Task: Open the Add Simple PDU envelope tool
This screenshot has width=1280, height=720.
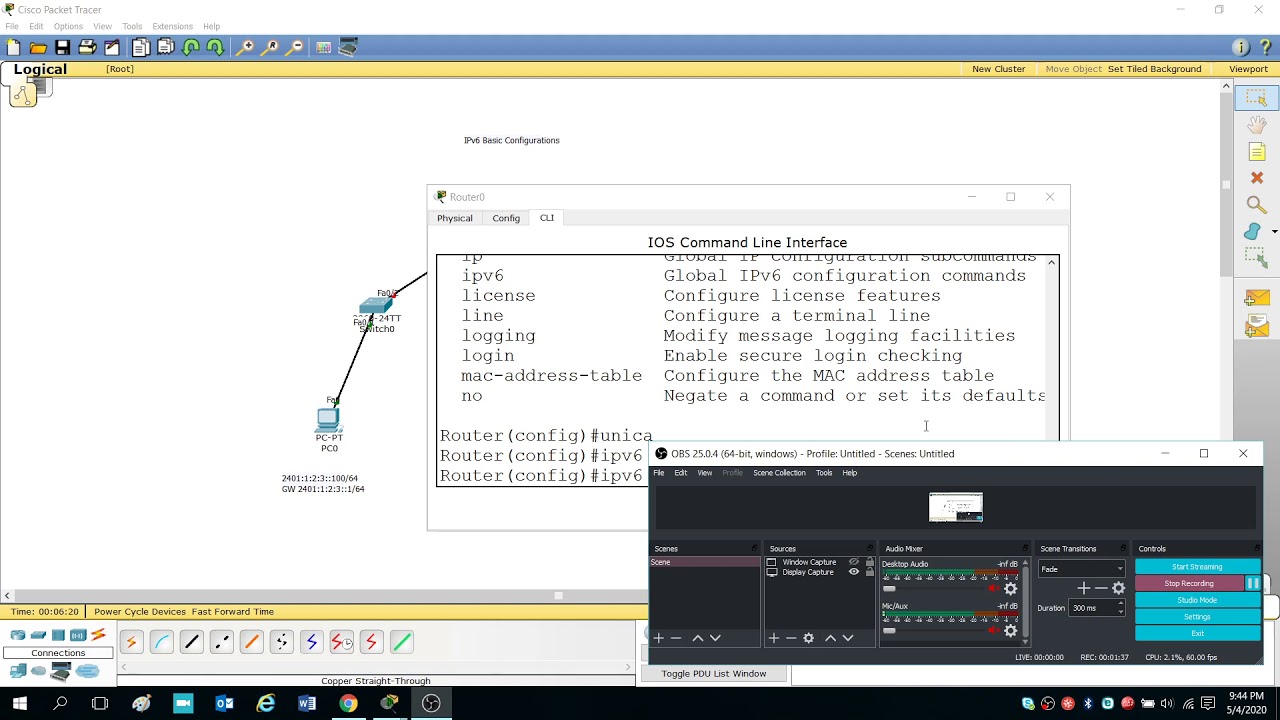Action: point(1256,299)
